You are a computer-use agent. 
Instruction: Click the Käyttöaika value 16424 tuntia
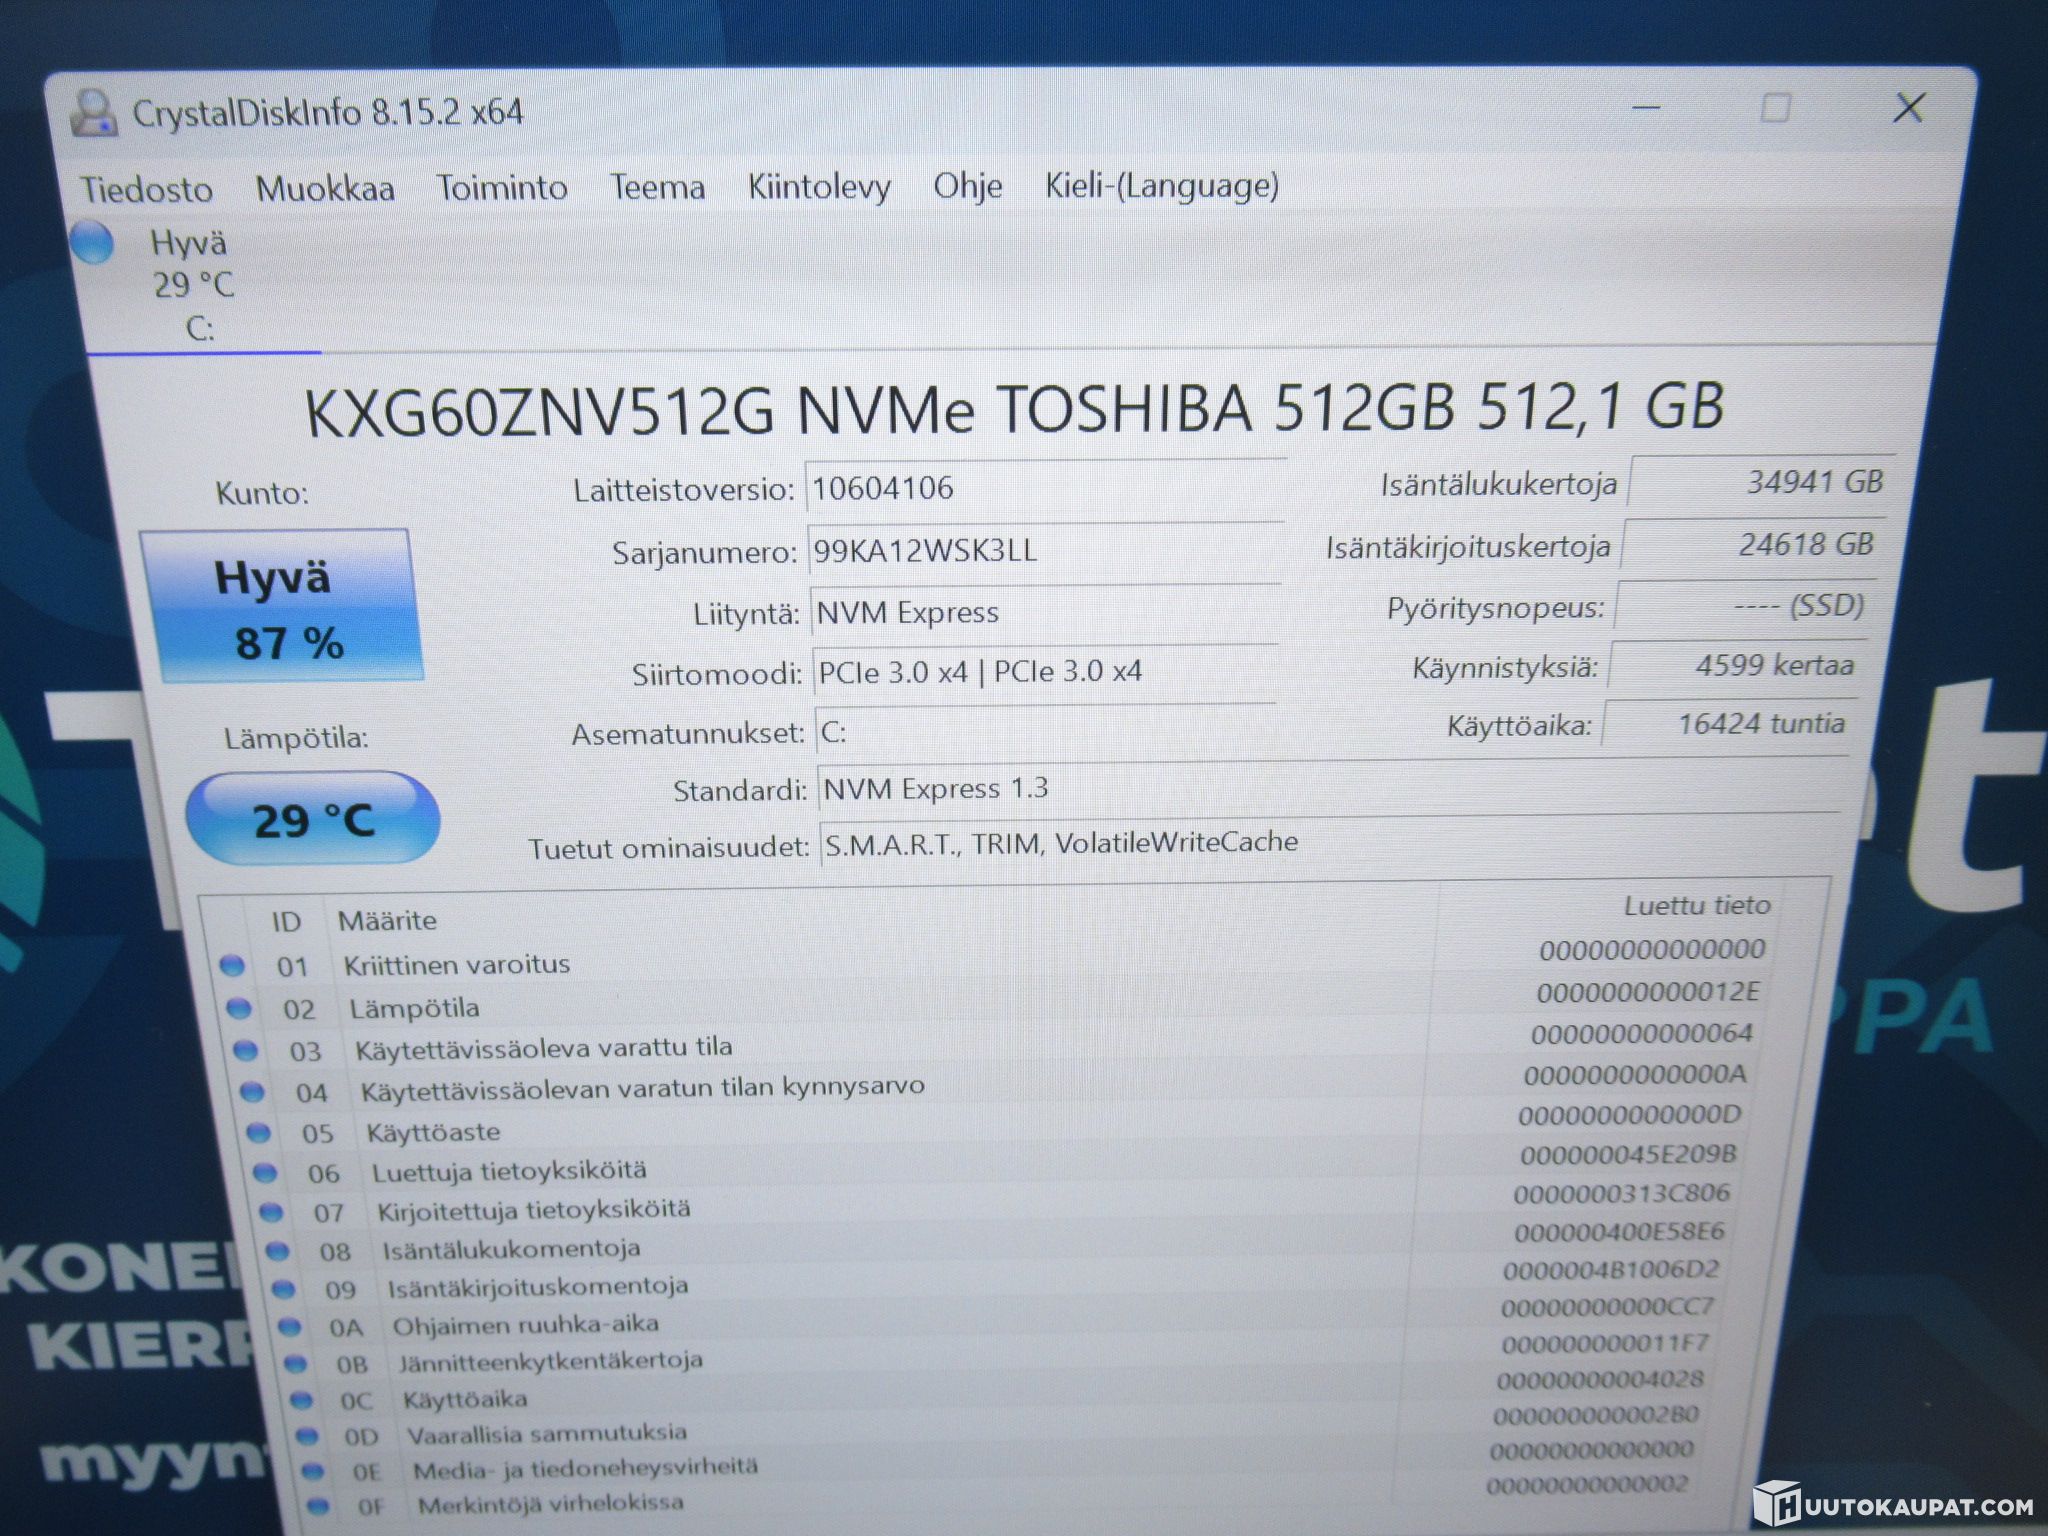pos(1728,724)
